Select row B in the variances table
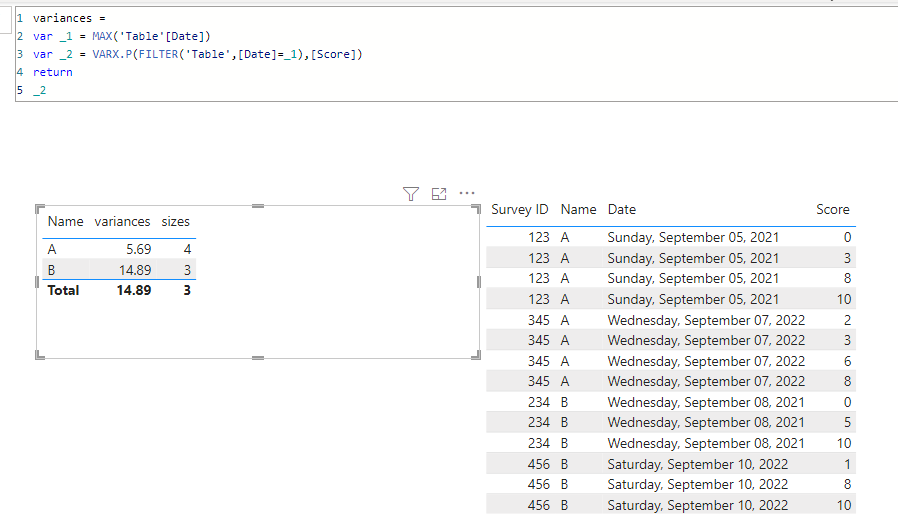898x514 pixels. pos(119,270)
